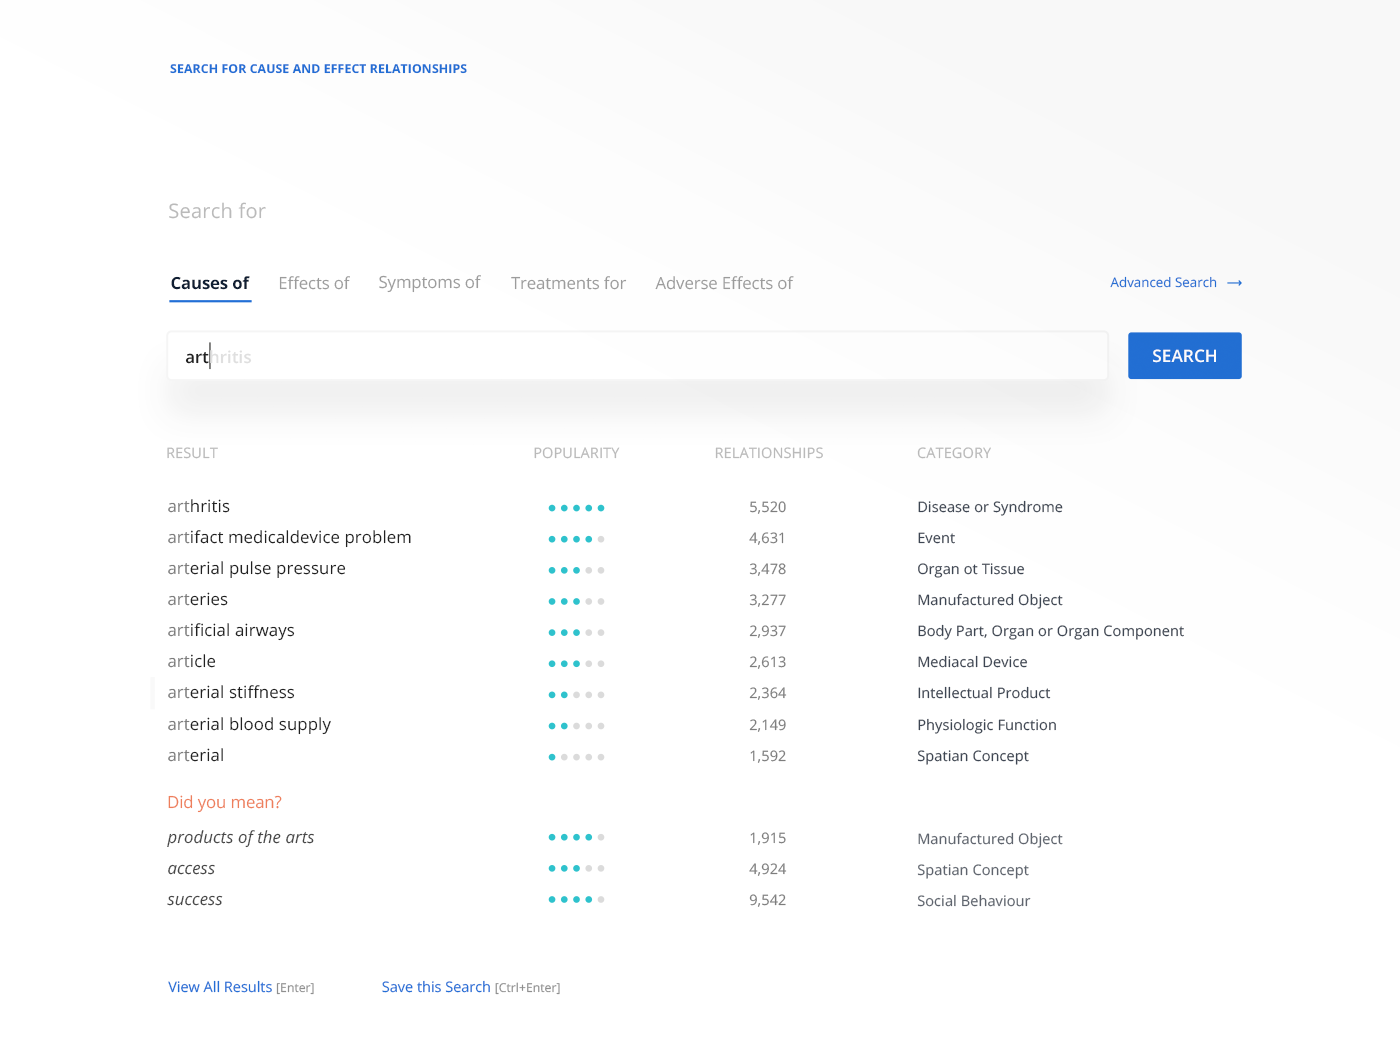The image size is (1400, 1050).
Task: Switch to the Effects of tab
Action: coord(314,283)
